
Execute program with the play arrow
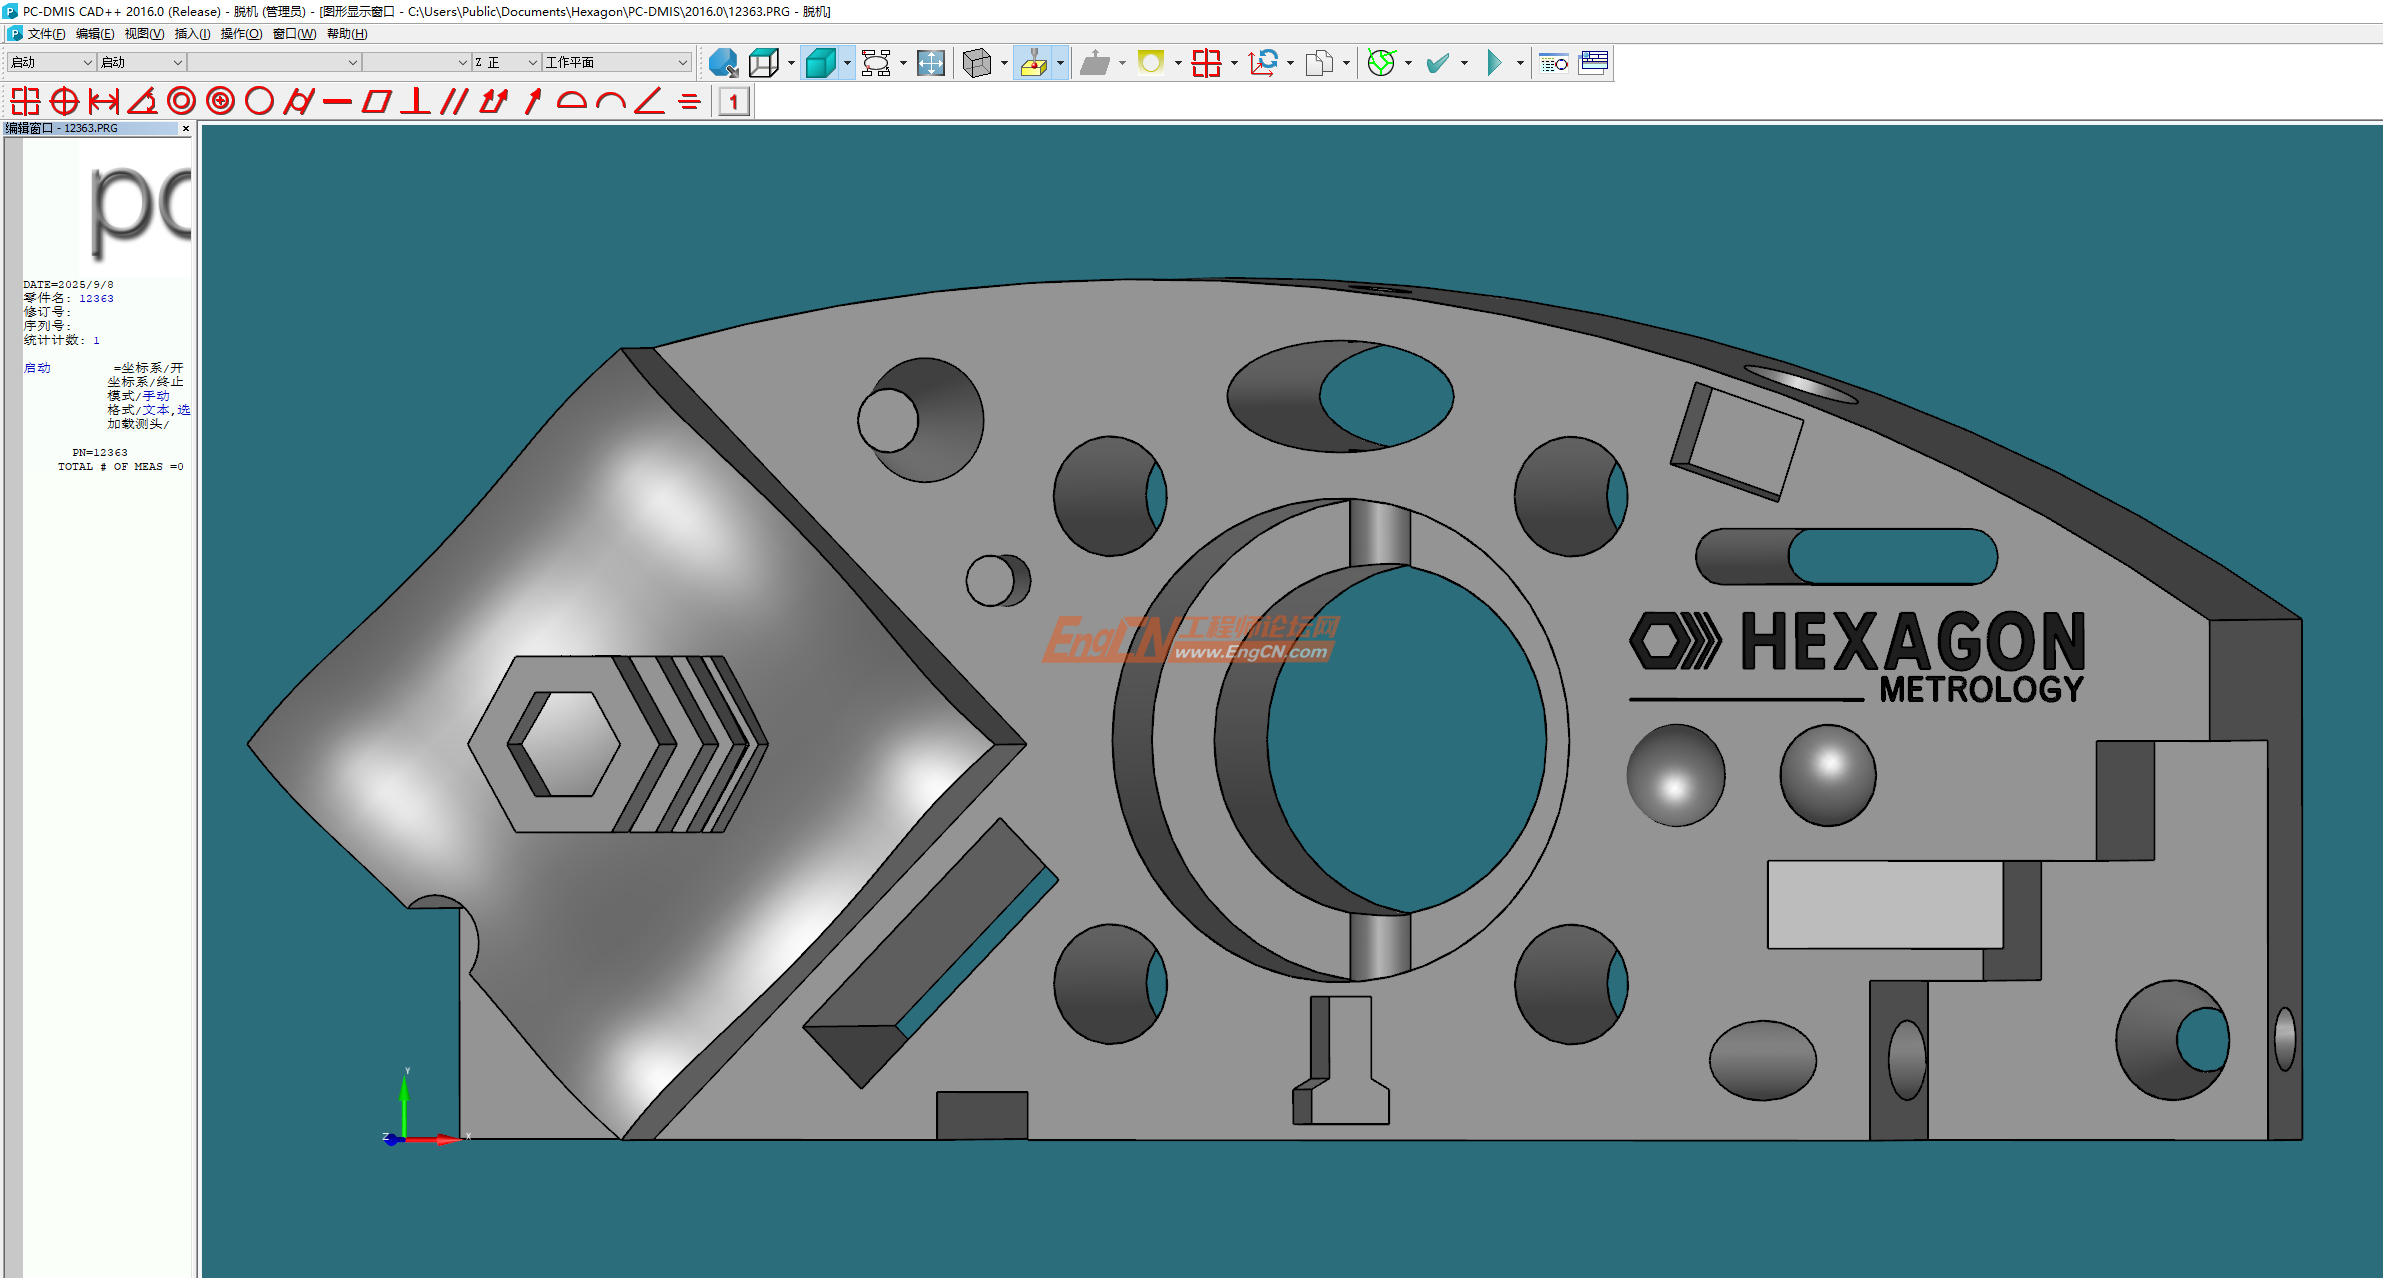pyautogui.click(x=1494, y=63)
